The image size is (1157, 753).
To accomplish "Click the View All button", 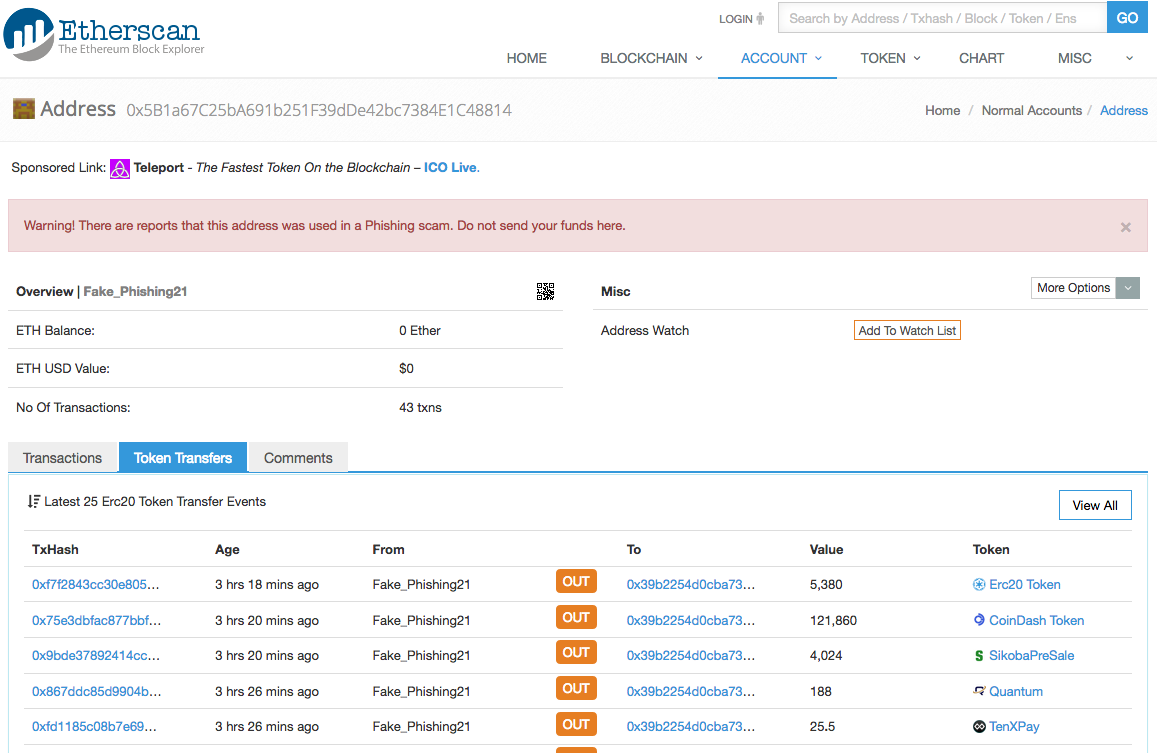I will coord(1095,505).
